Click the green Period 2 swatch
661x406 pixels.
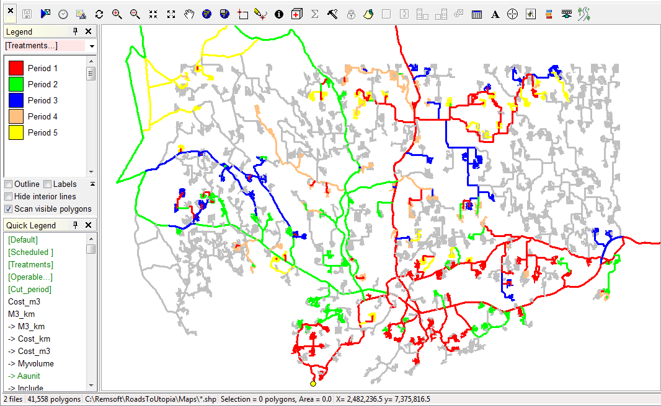[16, 84]
